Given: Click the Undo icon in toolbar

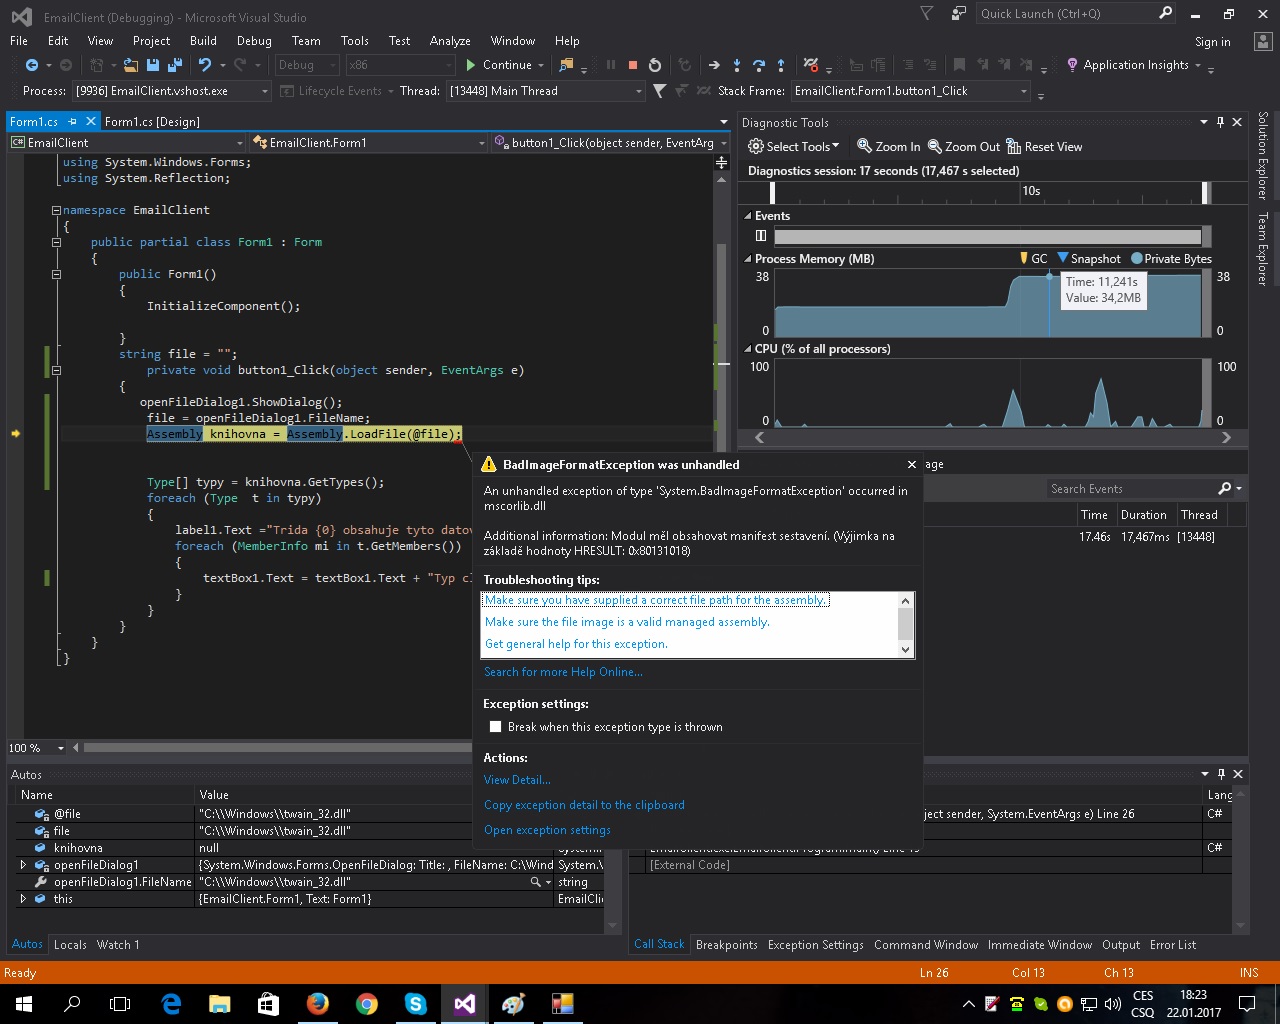Looking at the screenshot, I should pyautogui.click(x=205, y=65).
